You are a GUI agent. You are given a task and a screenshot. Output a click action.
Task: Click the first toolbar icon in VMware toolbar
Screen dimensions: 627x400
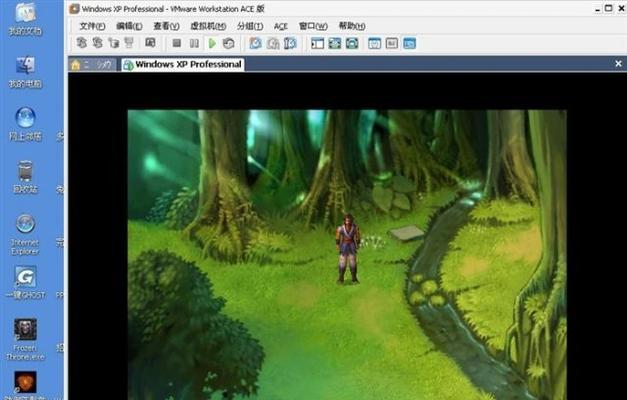point(82,43)
